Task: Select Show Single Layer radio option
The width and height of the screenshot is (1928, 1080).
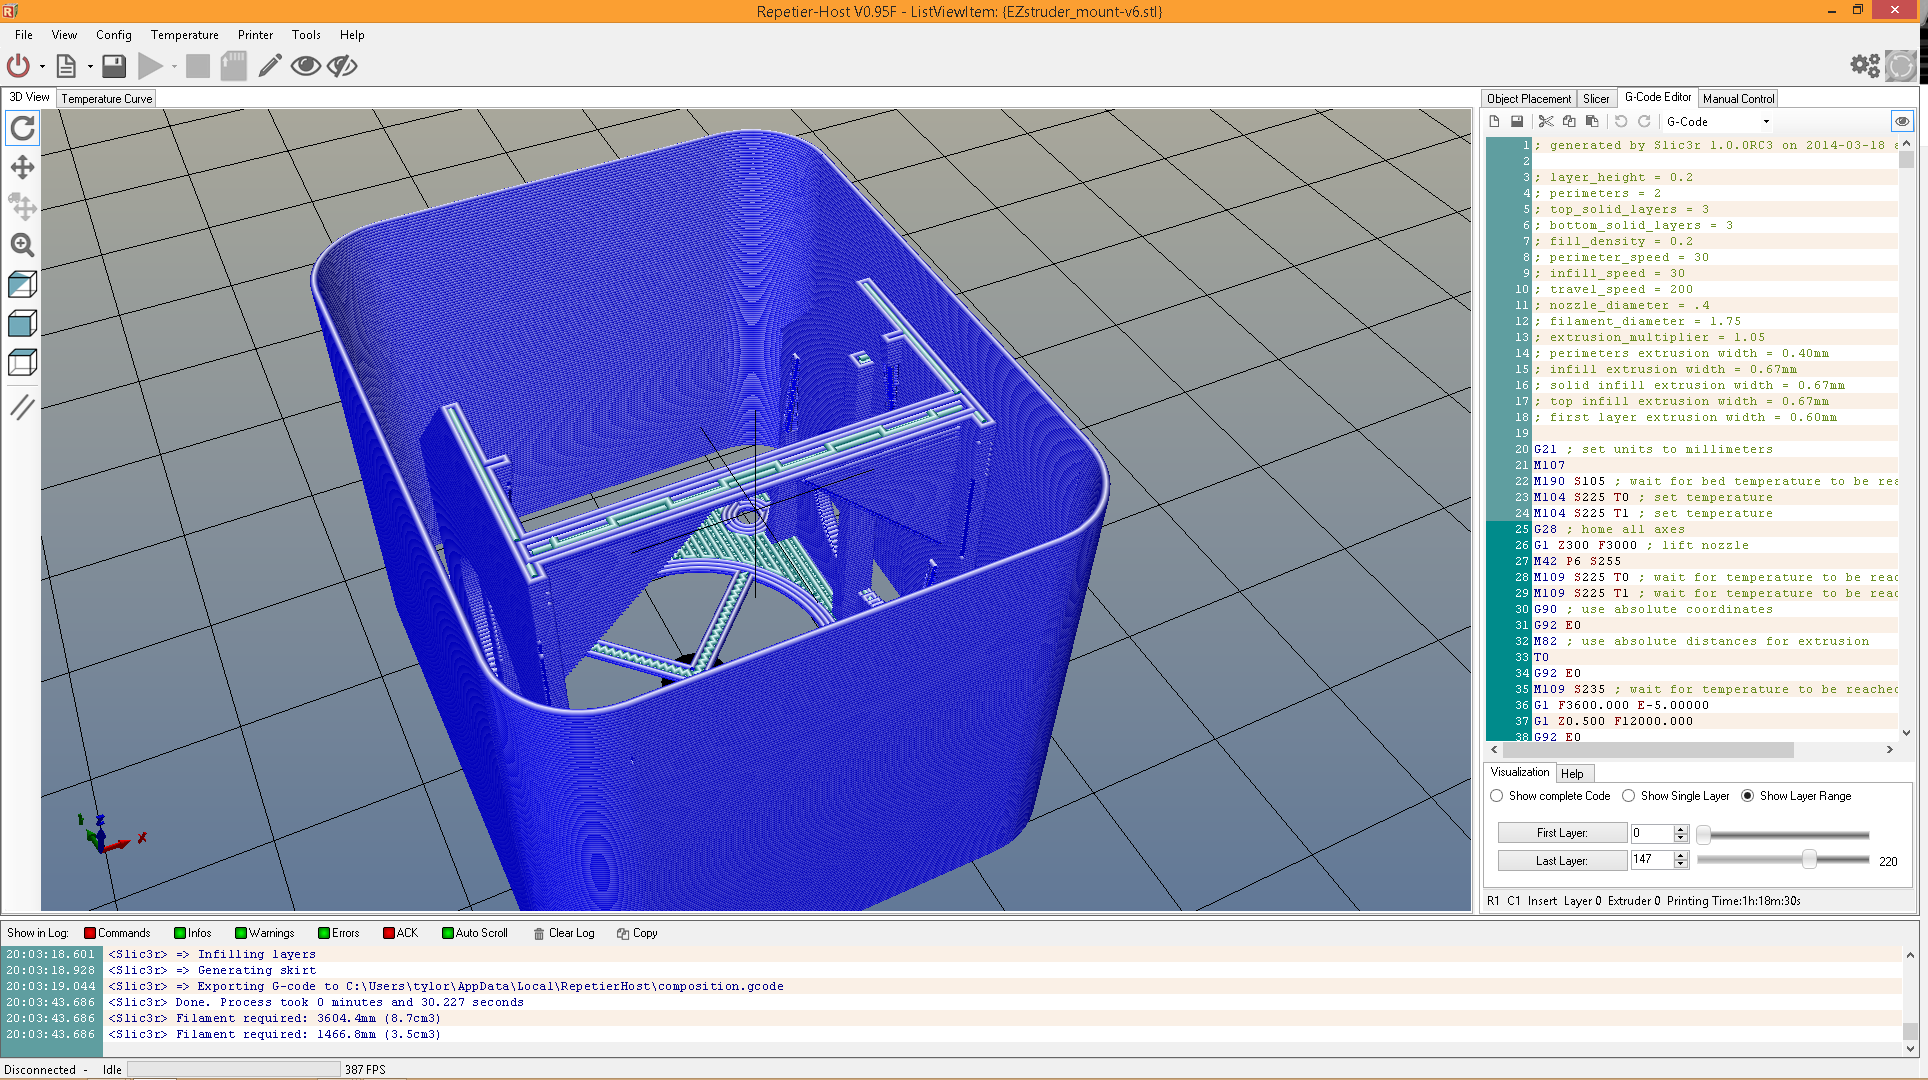Action: point(1629,796)
